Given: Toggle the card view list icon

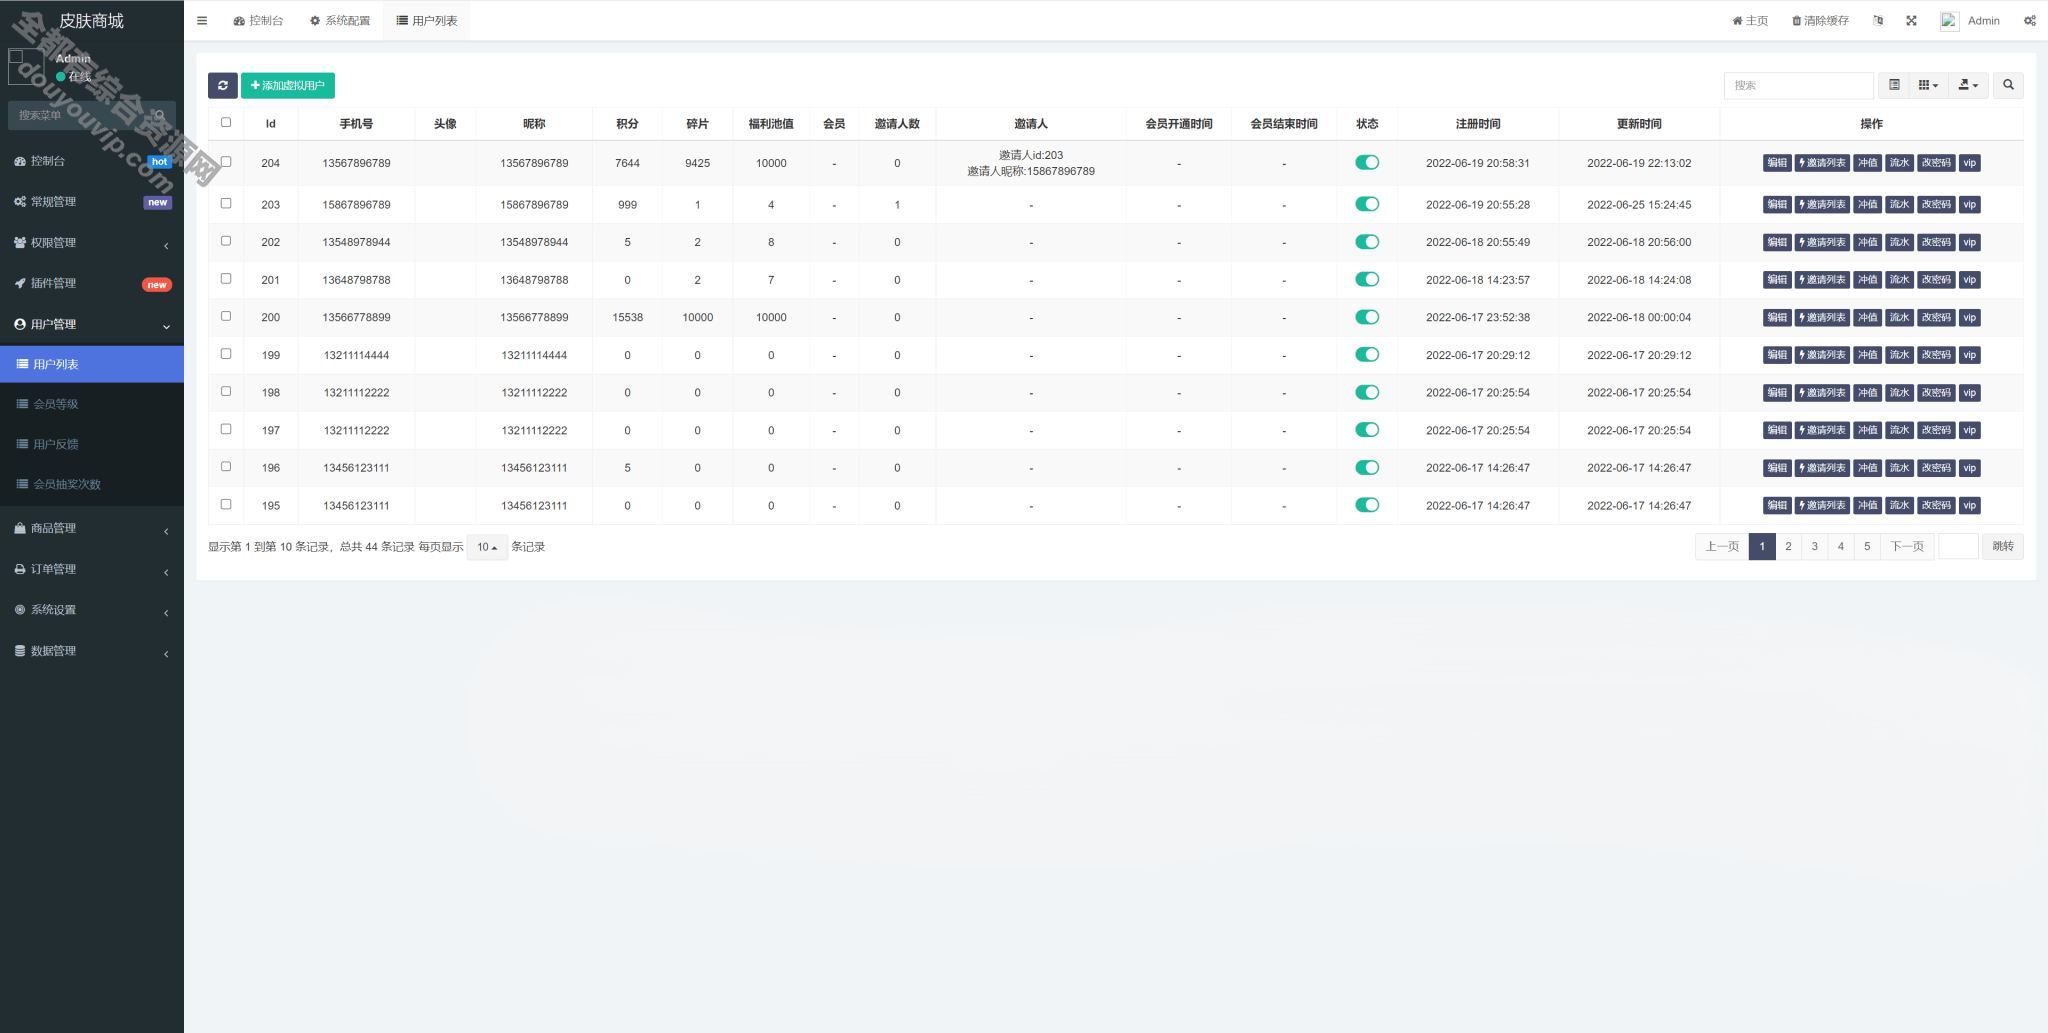Looking at the screenshot, I should pos(1894,85).
